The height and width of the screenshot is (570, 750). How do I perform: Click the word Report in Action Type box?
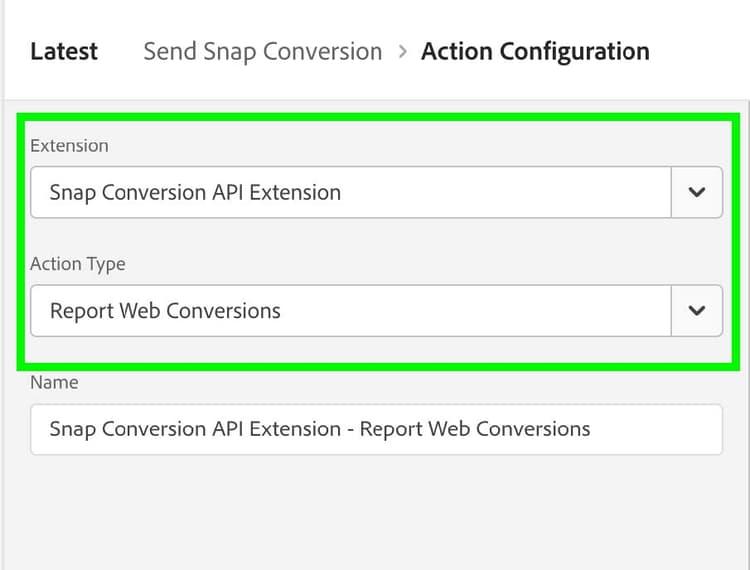tap(82, 311)
